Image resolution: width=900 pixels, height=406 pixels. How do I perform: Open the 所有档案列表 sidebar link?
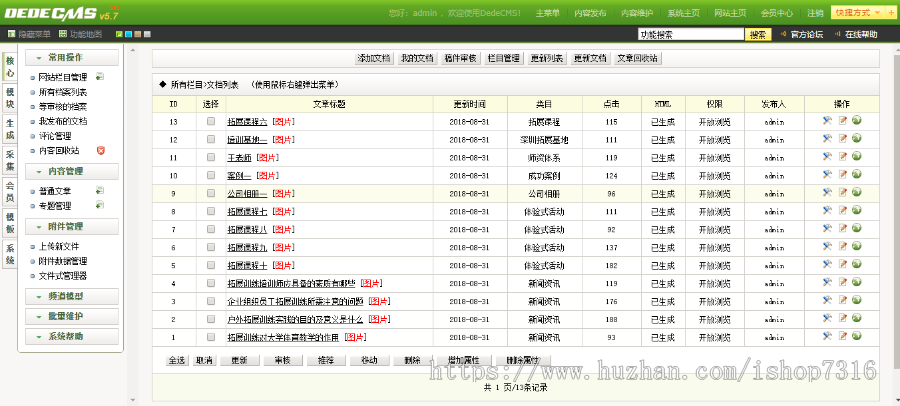coord(63,92)
